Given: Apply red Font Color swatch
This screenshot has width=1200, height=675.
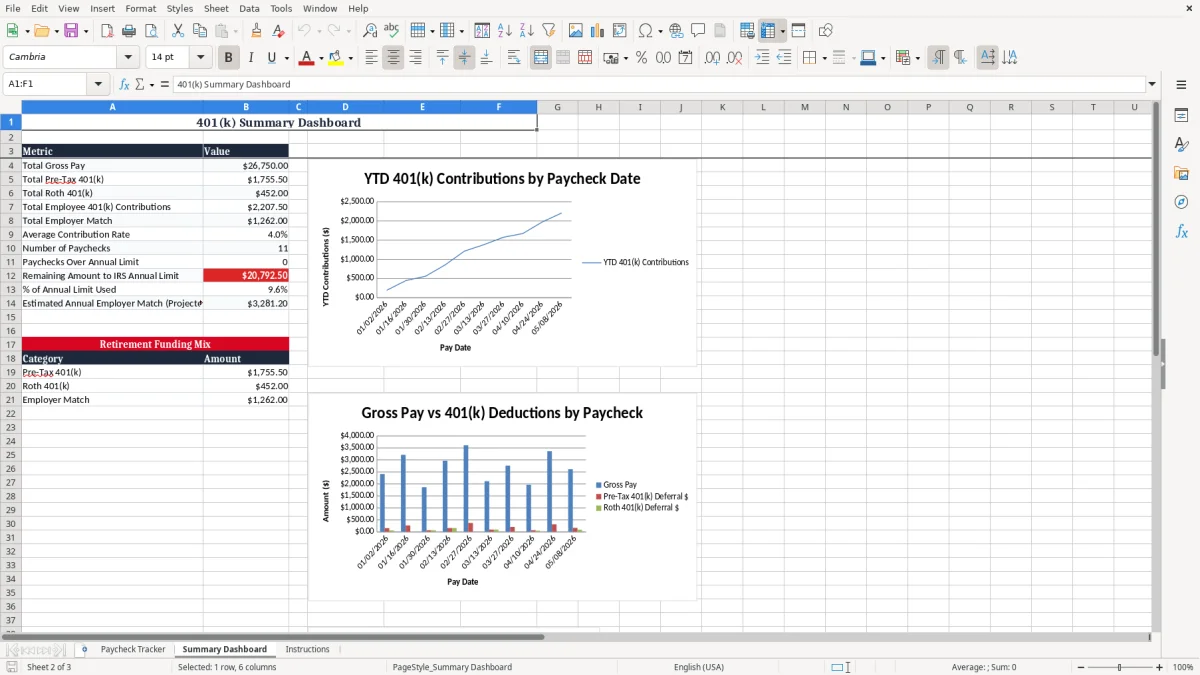Looking at the screenshot, I should click(306, 58).
